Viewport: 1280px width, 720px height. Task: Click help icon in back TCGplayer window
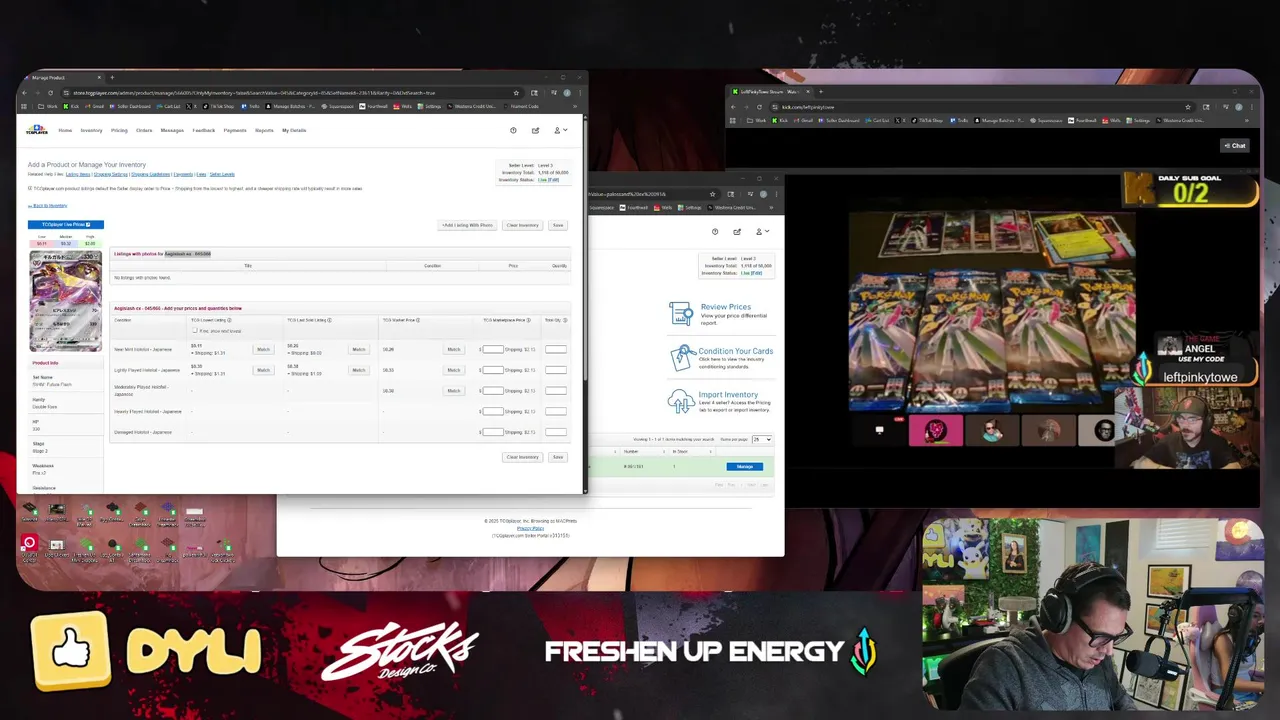point(714,232)
